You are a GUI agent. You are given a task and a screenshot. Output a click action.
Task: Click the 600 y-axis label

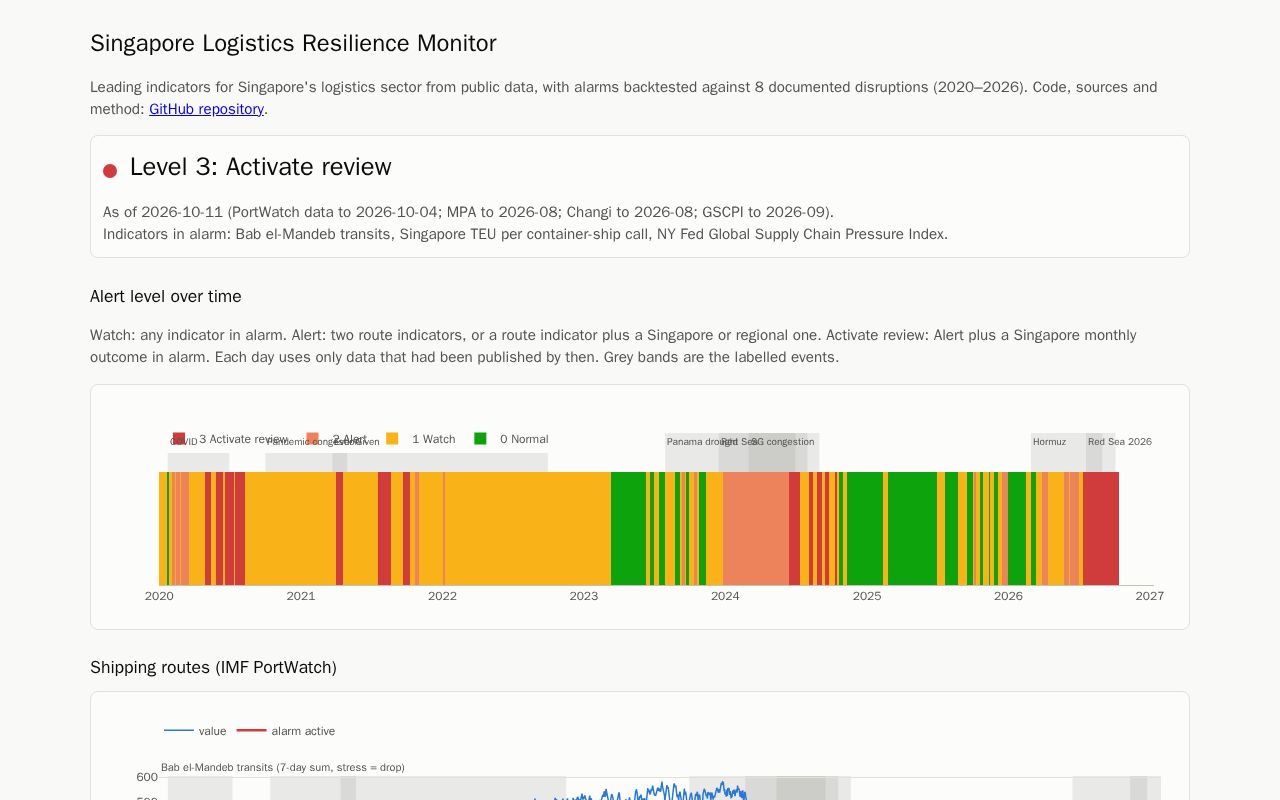[x=147, y=777]
